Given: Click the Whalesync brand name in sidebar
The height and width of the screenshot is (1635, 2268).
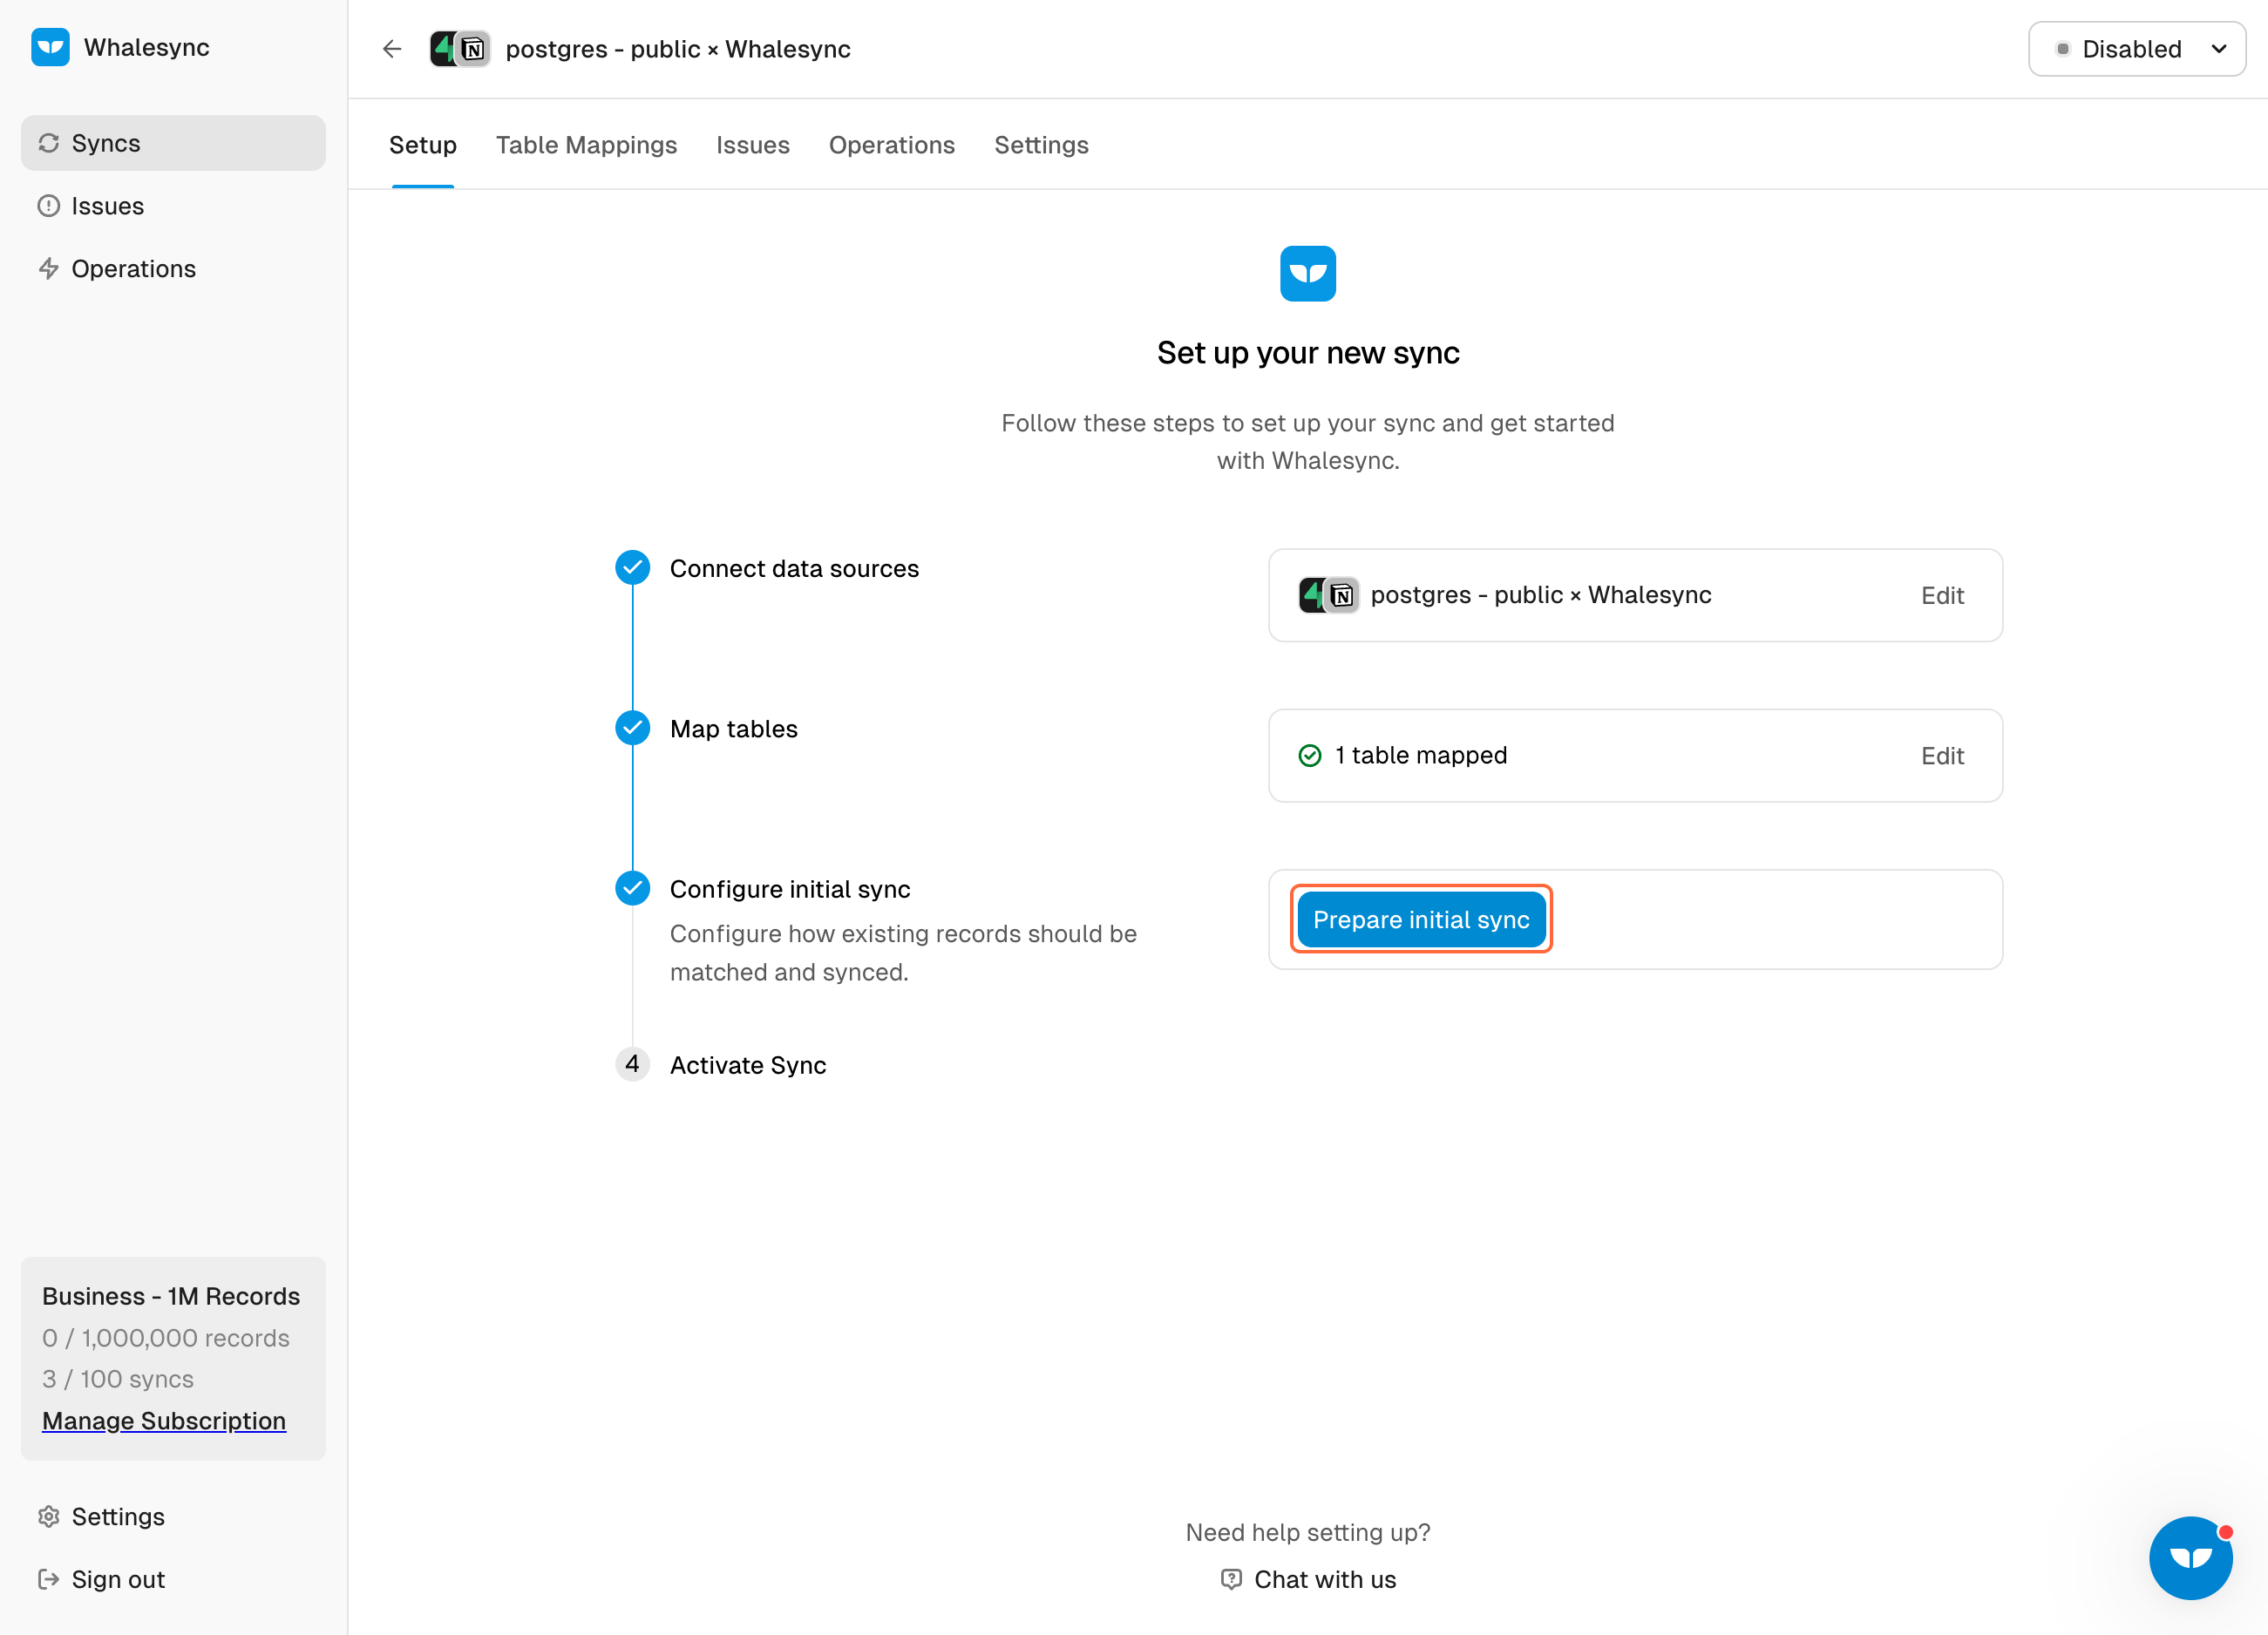Looking at the screenshot, I should [x=147, y=47].
